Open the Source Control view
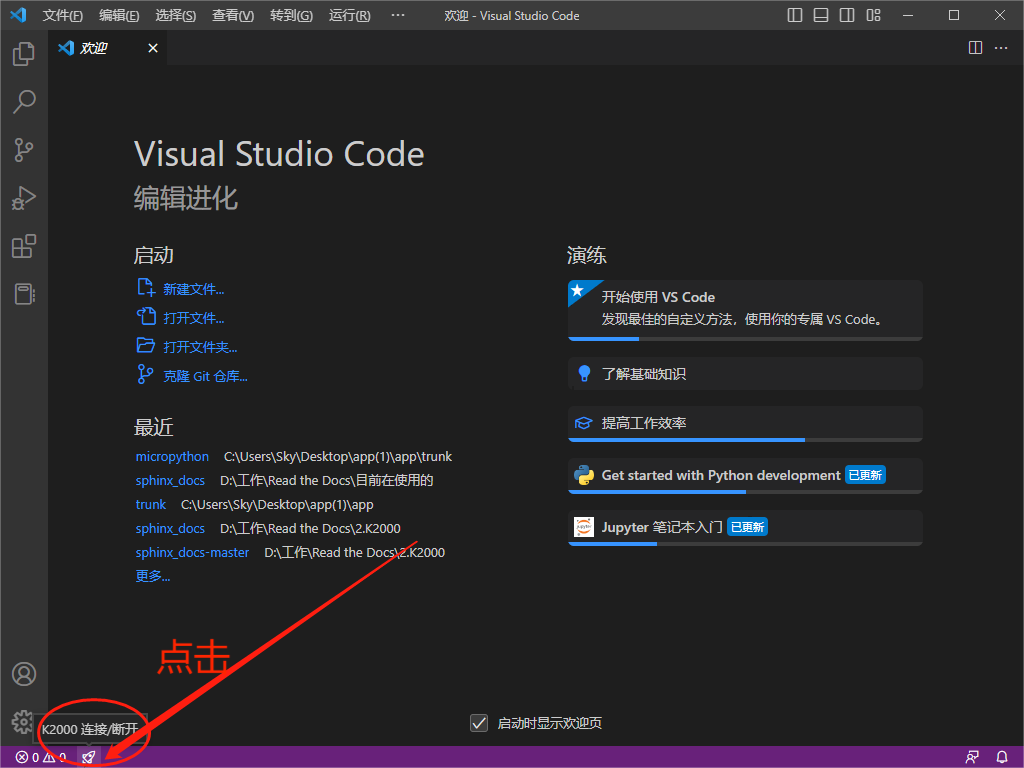This screenshot has height=768, width=1024. point(24,150)
